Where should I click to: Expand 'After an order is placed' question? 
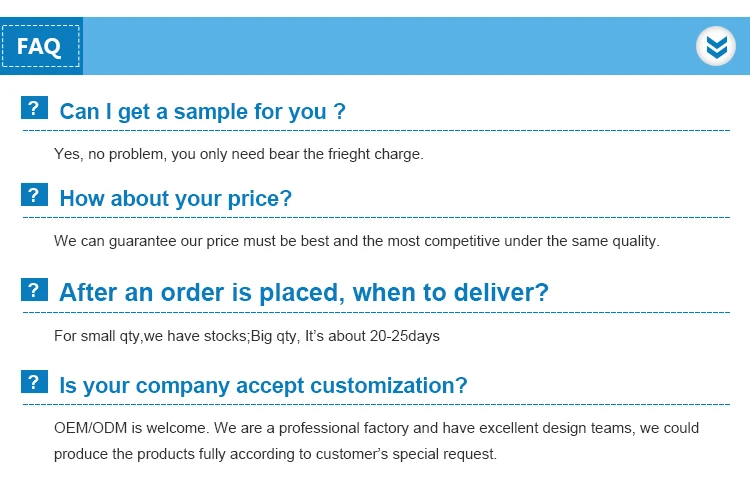(304, 293)
